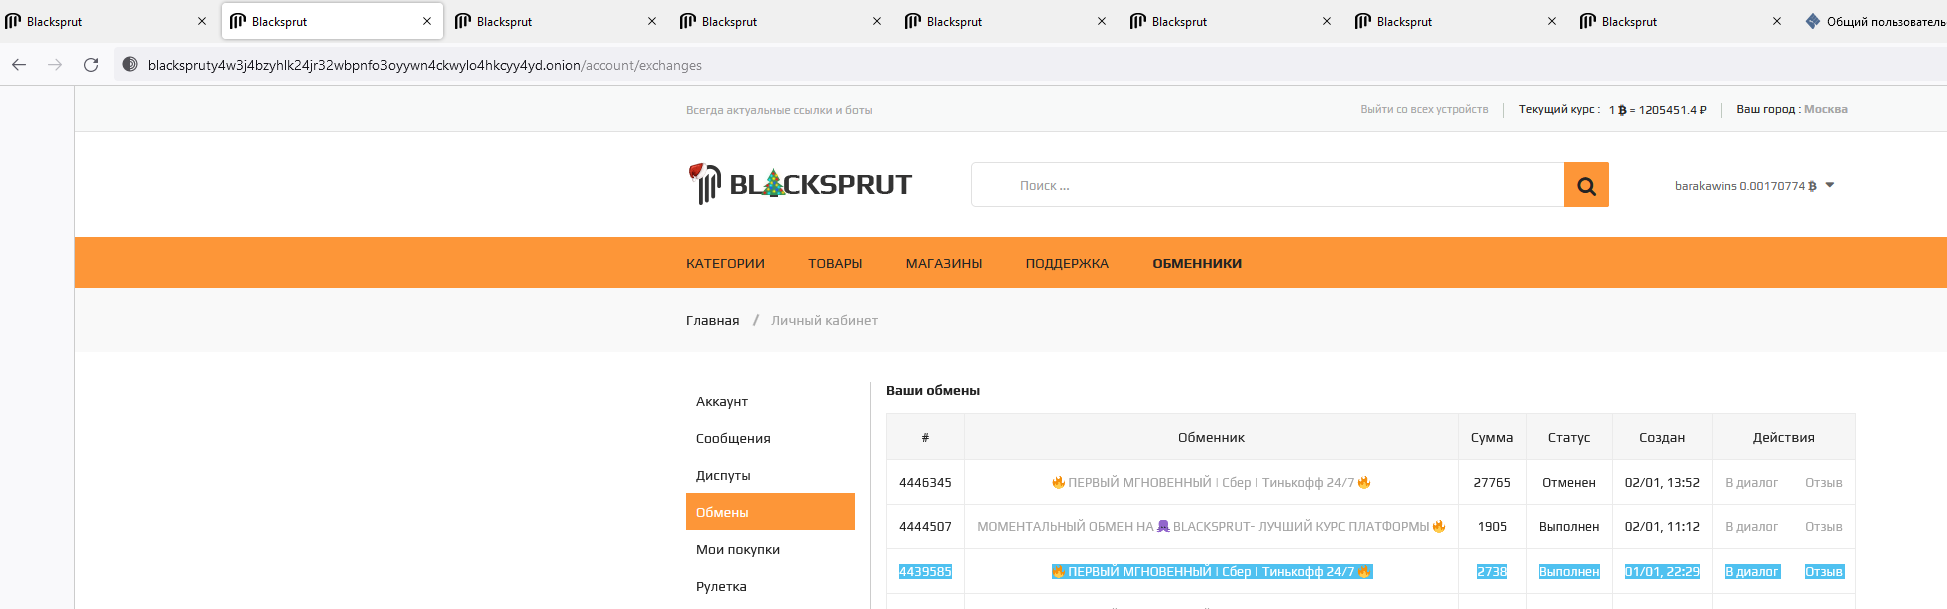The image size is (1947, 609).
Task: Reload the page with the refresh icon
Action: click(91, 65)
